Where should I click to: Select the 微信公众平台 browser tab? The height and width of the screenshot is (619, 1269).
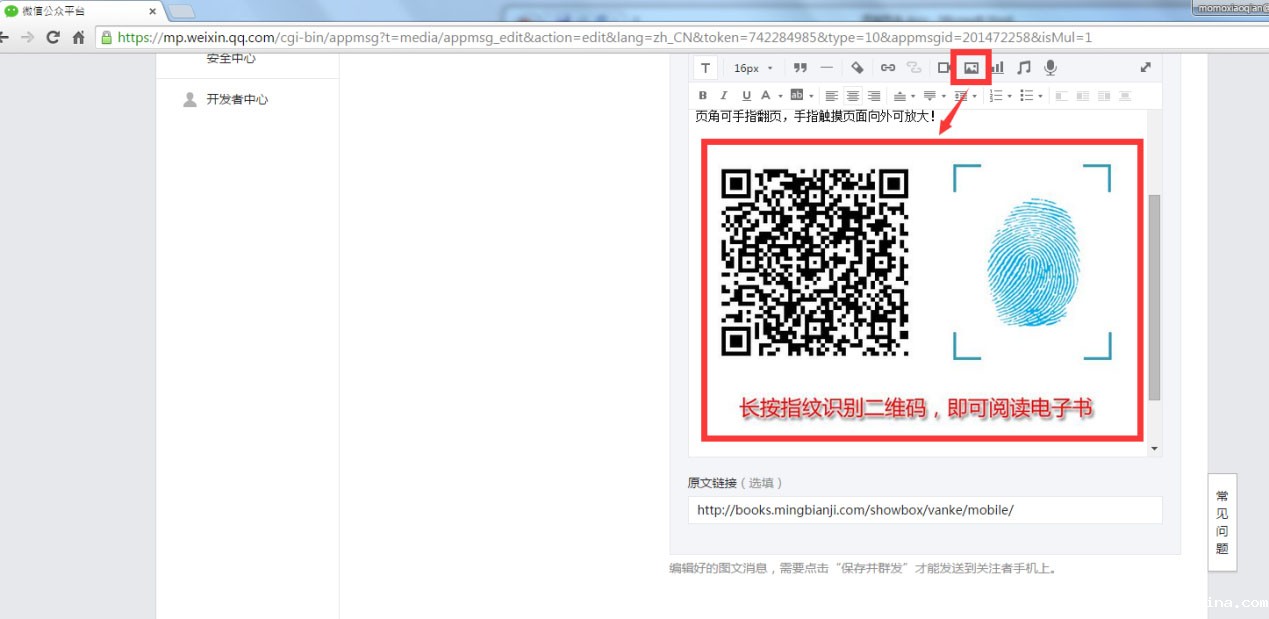point(80,11)
